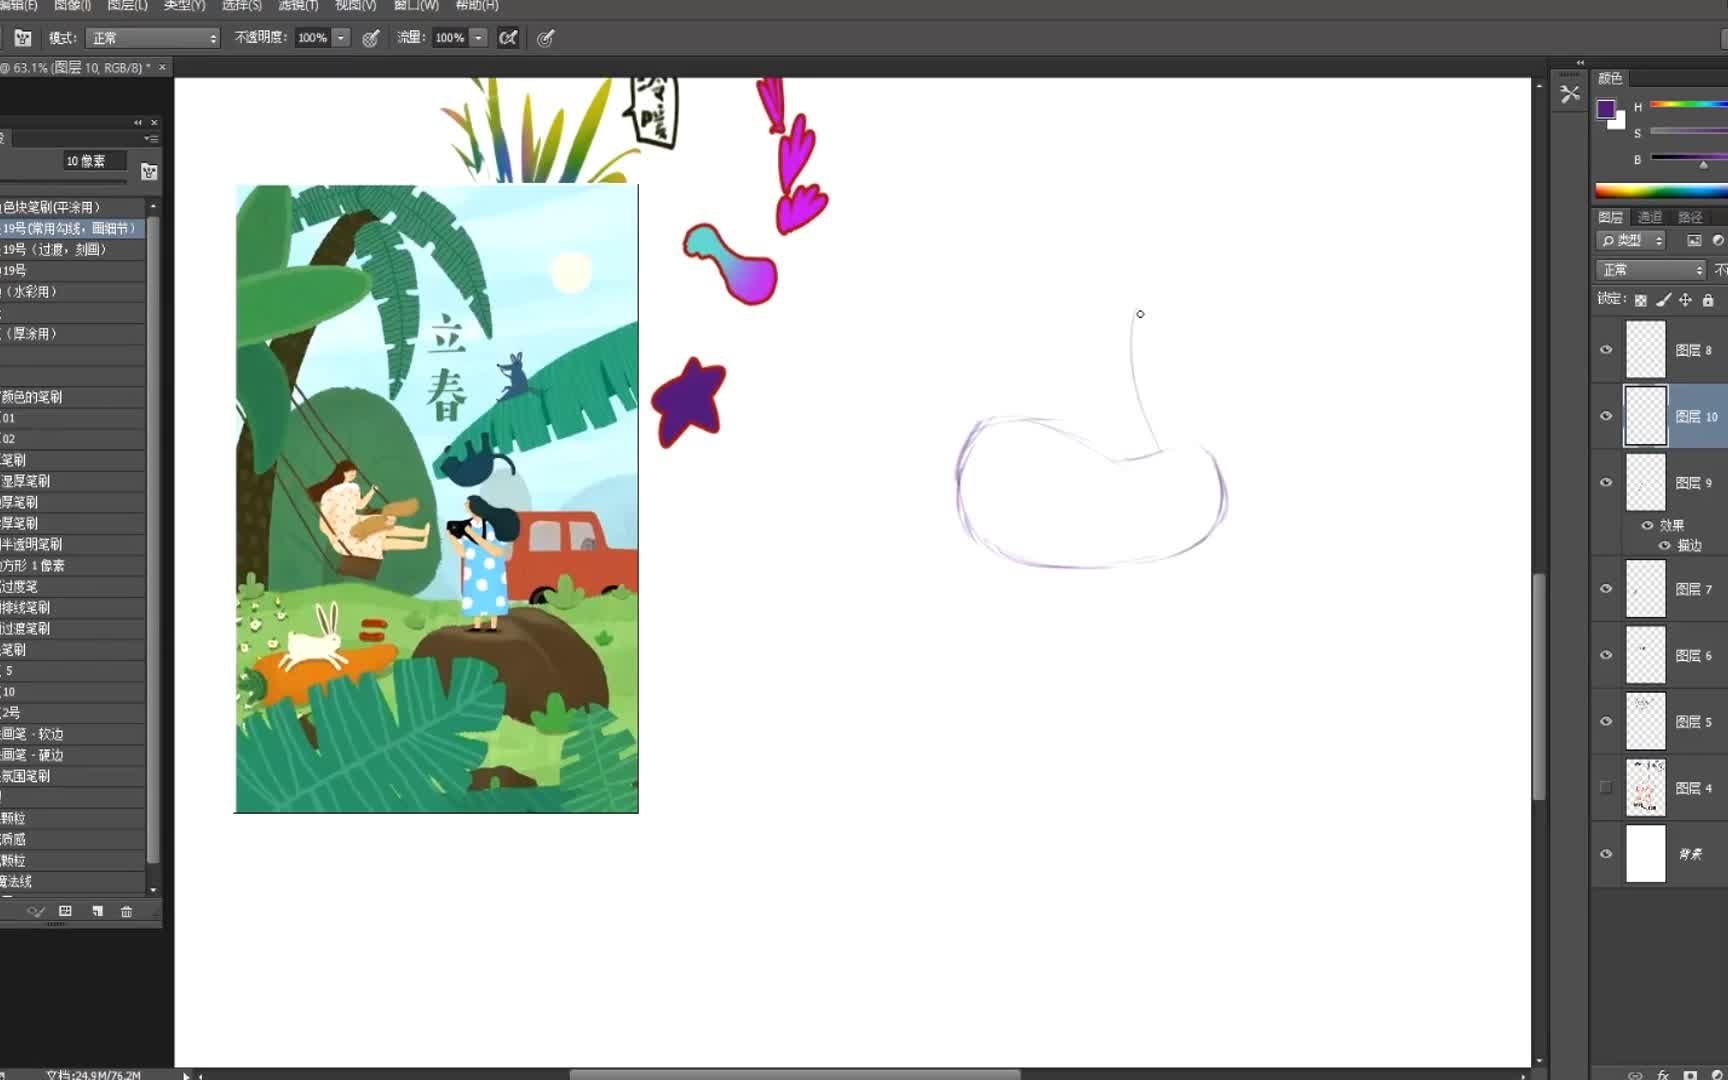Screen dimensions: 1728x1080
Task: Click the brush size 10 像素 field
Action: [94, 161]
